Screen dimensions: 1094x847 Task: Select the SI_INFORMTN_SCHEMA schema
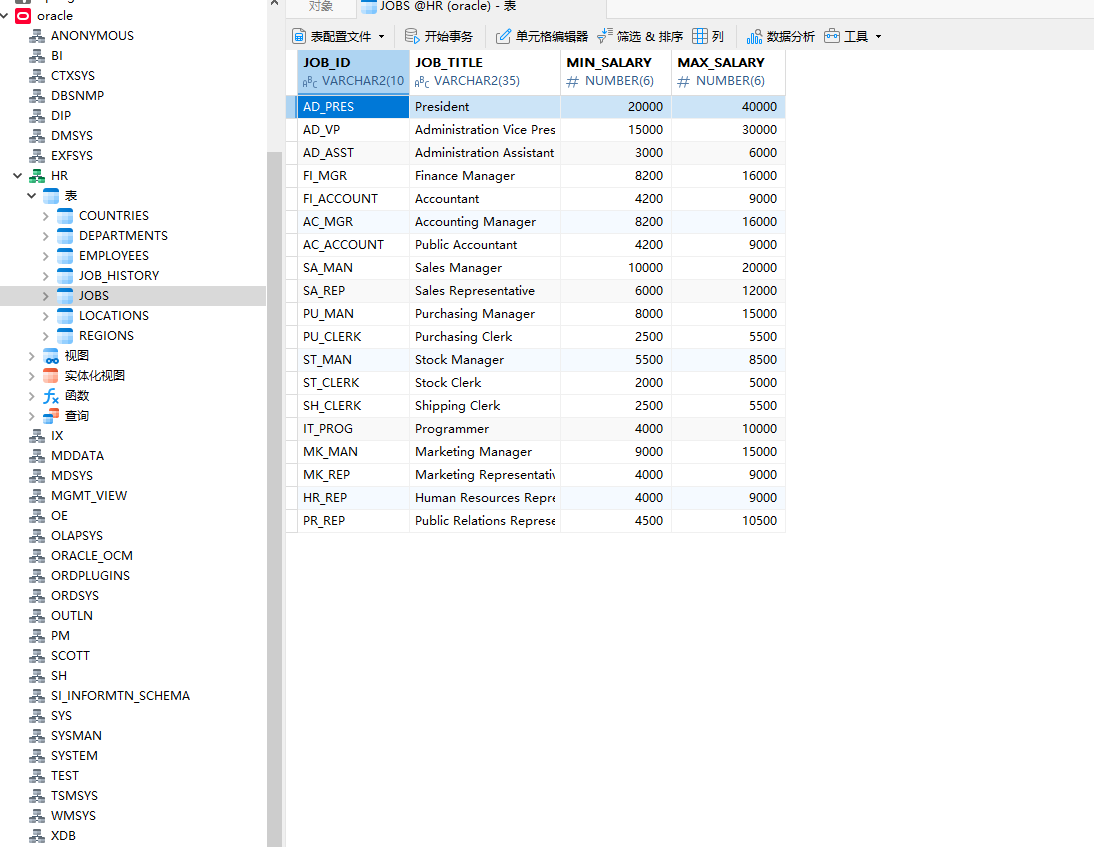pyautogui.click(x=120, y=696)
